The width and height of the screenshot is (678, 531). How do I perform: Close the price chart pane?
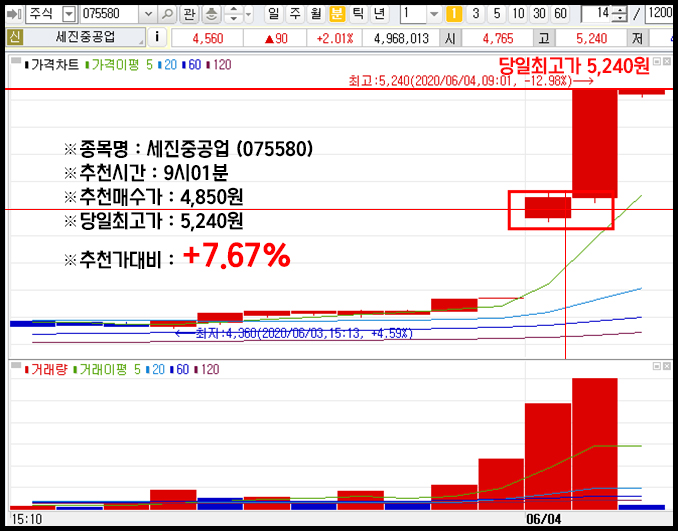[x=667, y=61]
